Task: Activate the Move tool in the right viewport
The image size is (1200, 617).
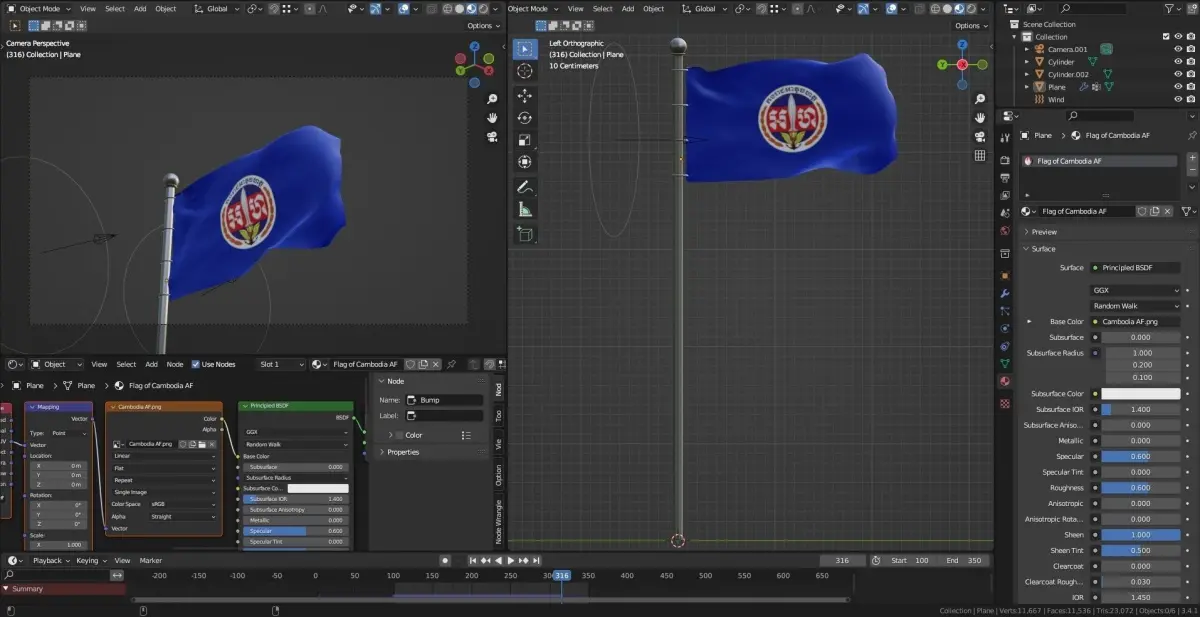Action: 525,96
